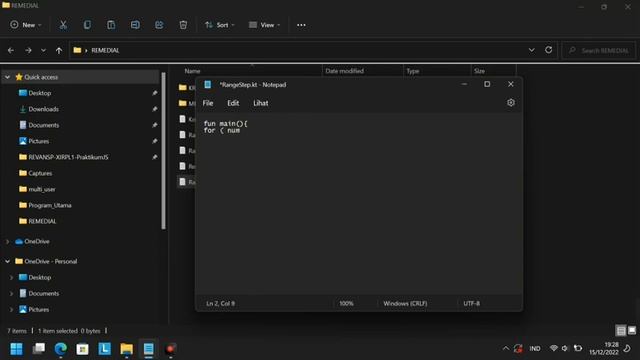Open the recording app on taskbar
The width and height of the screenshot is (640, 360).
coord(171,349)
